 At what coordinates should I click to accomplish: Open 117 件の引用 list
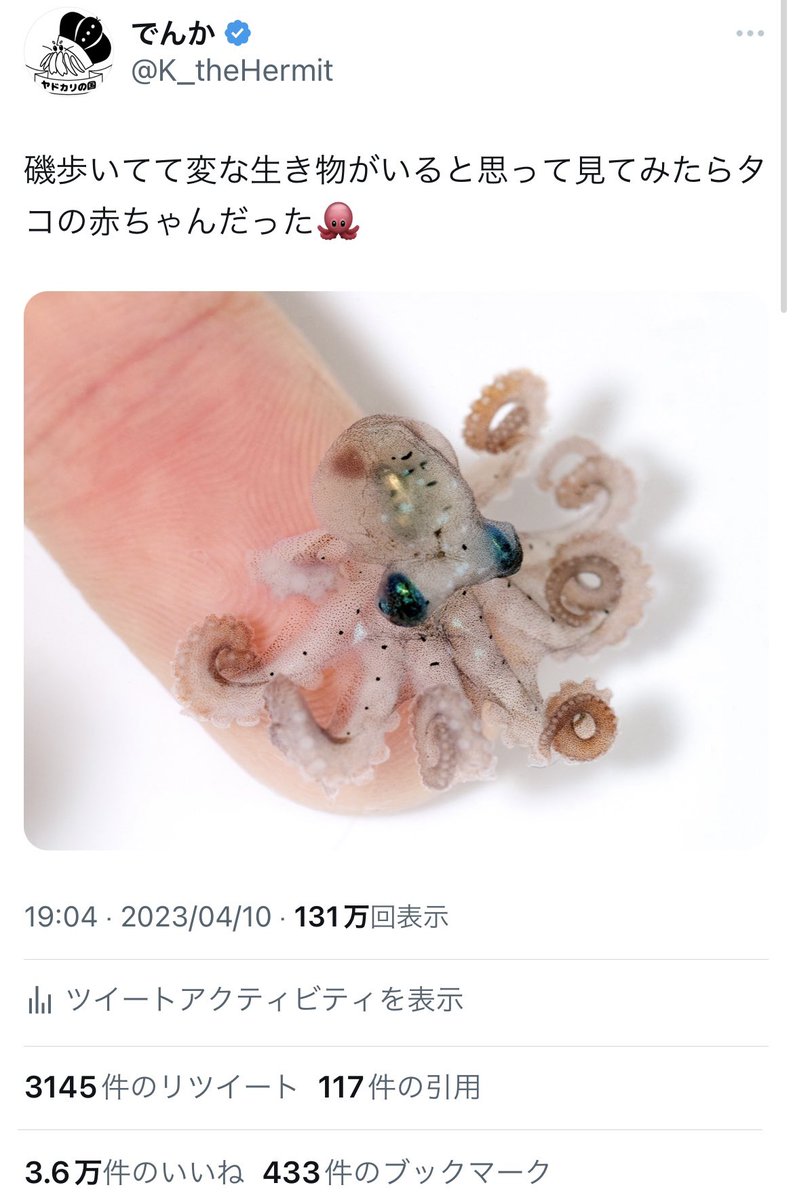tap(399, 1086)
